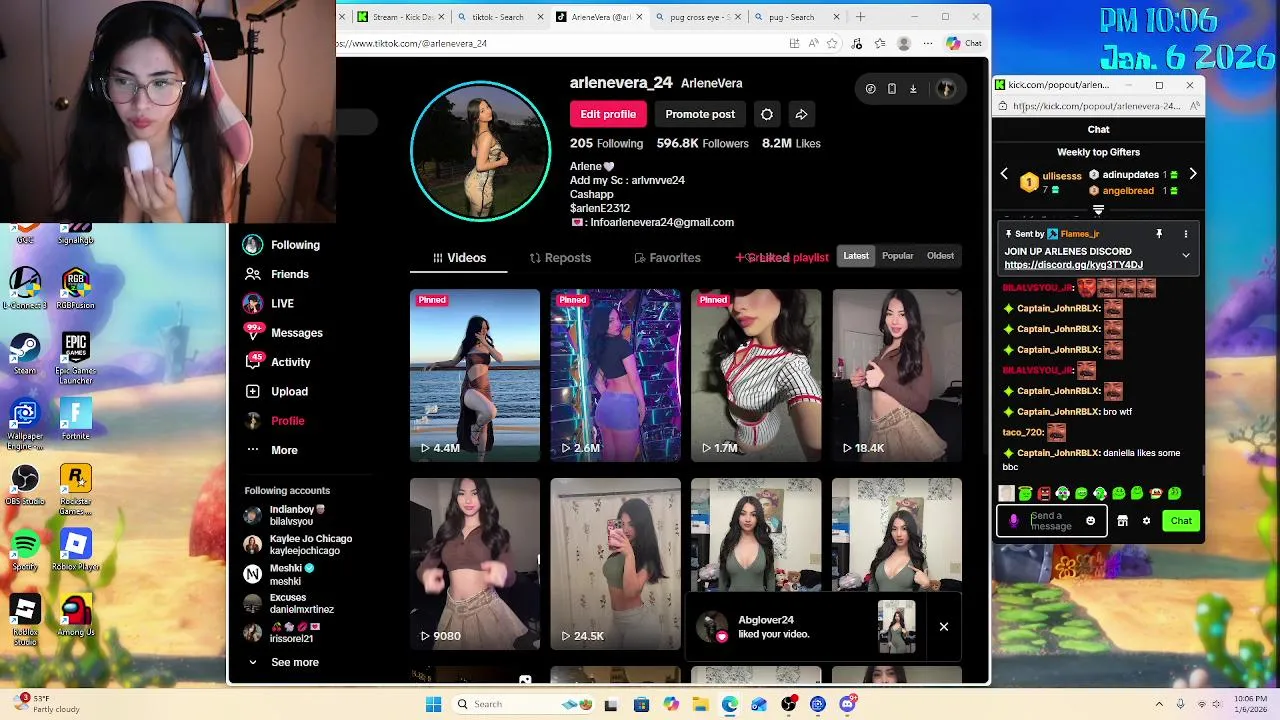Send message with green Chat button
The height and width of the screenshot is (720, 1280).
click(1181, 521)
